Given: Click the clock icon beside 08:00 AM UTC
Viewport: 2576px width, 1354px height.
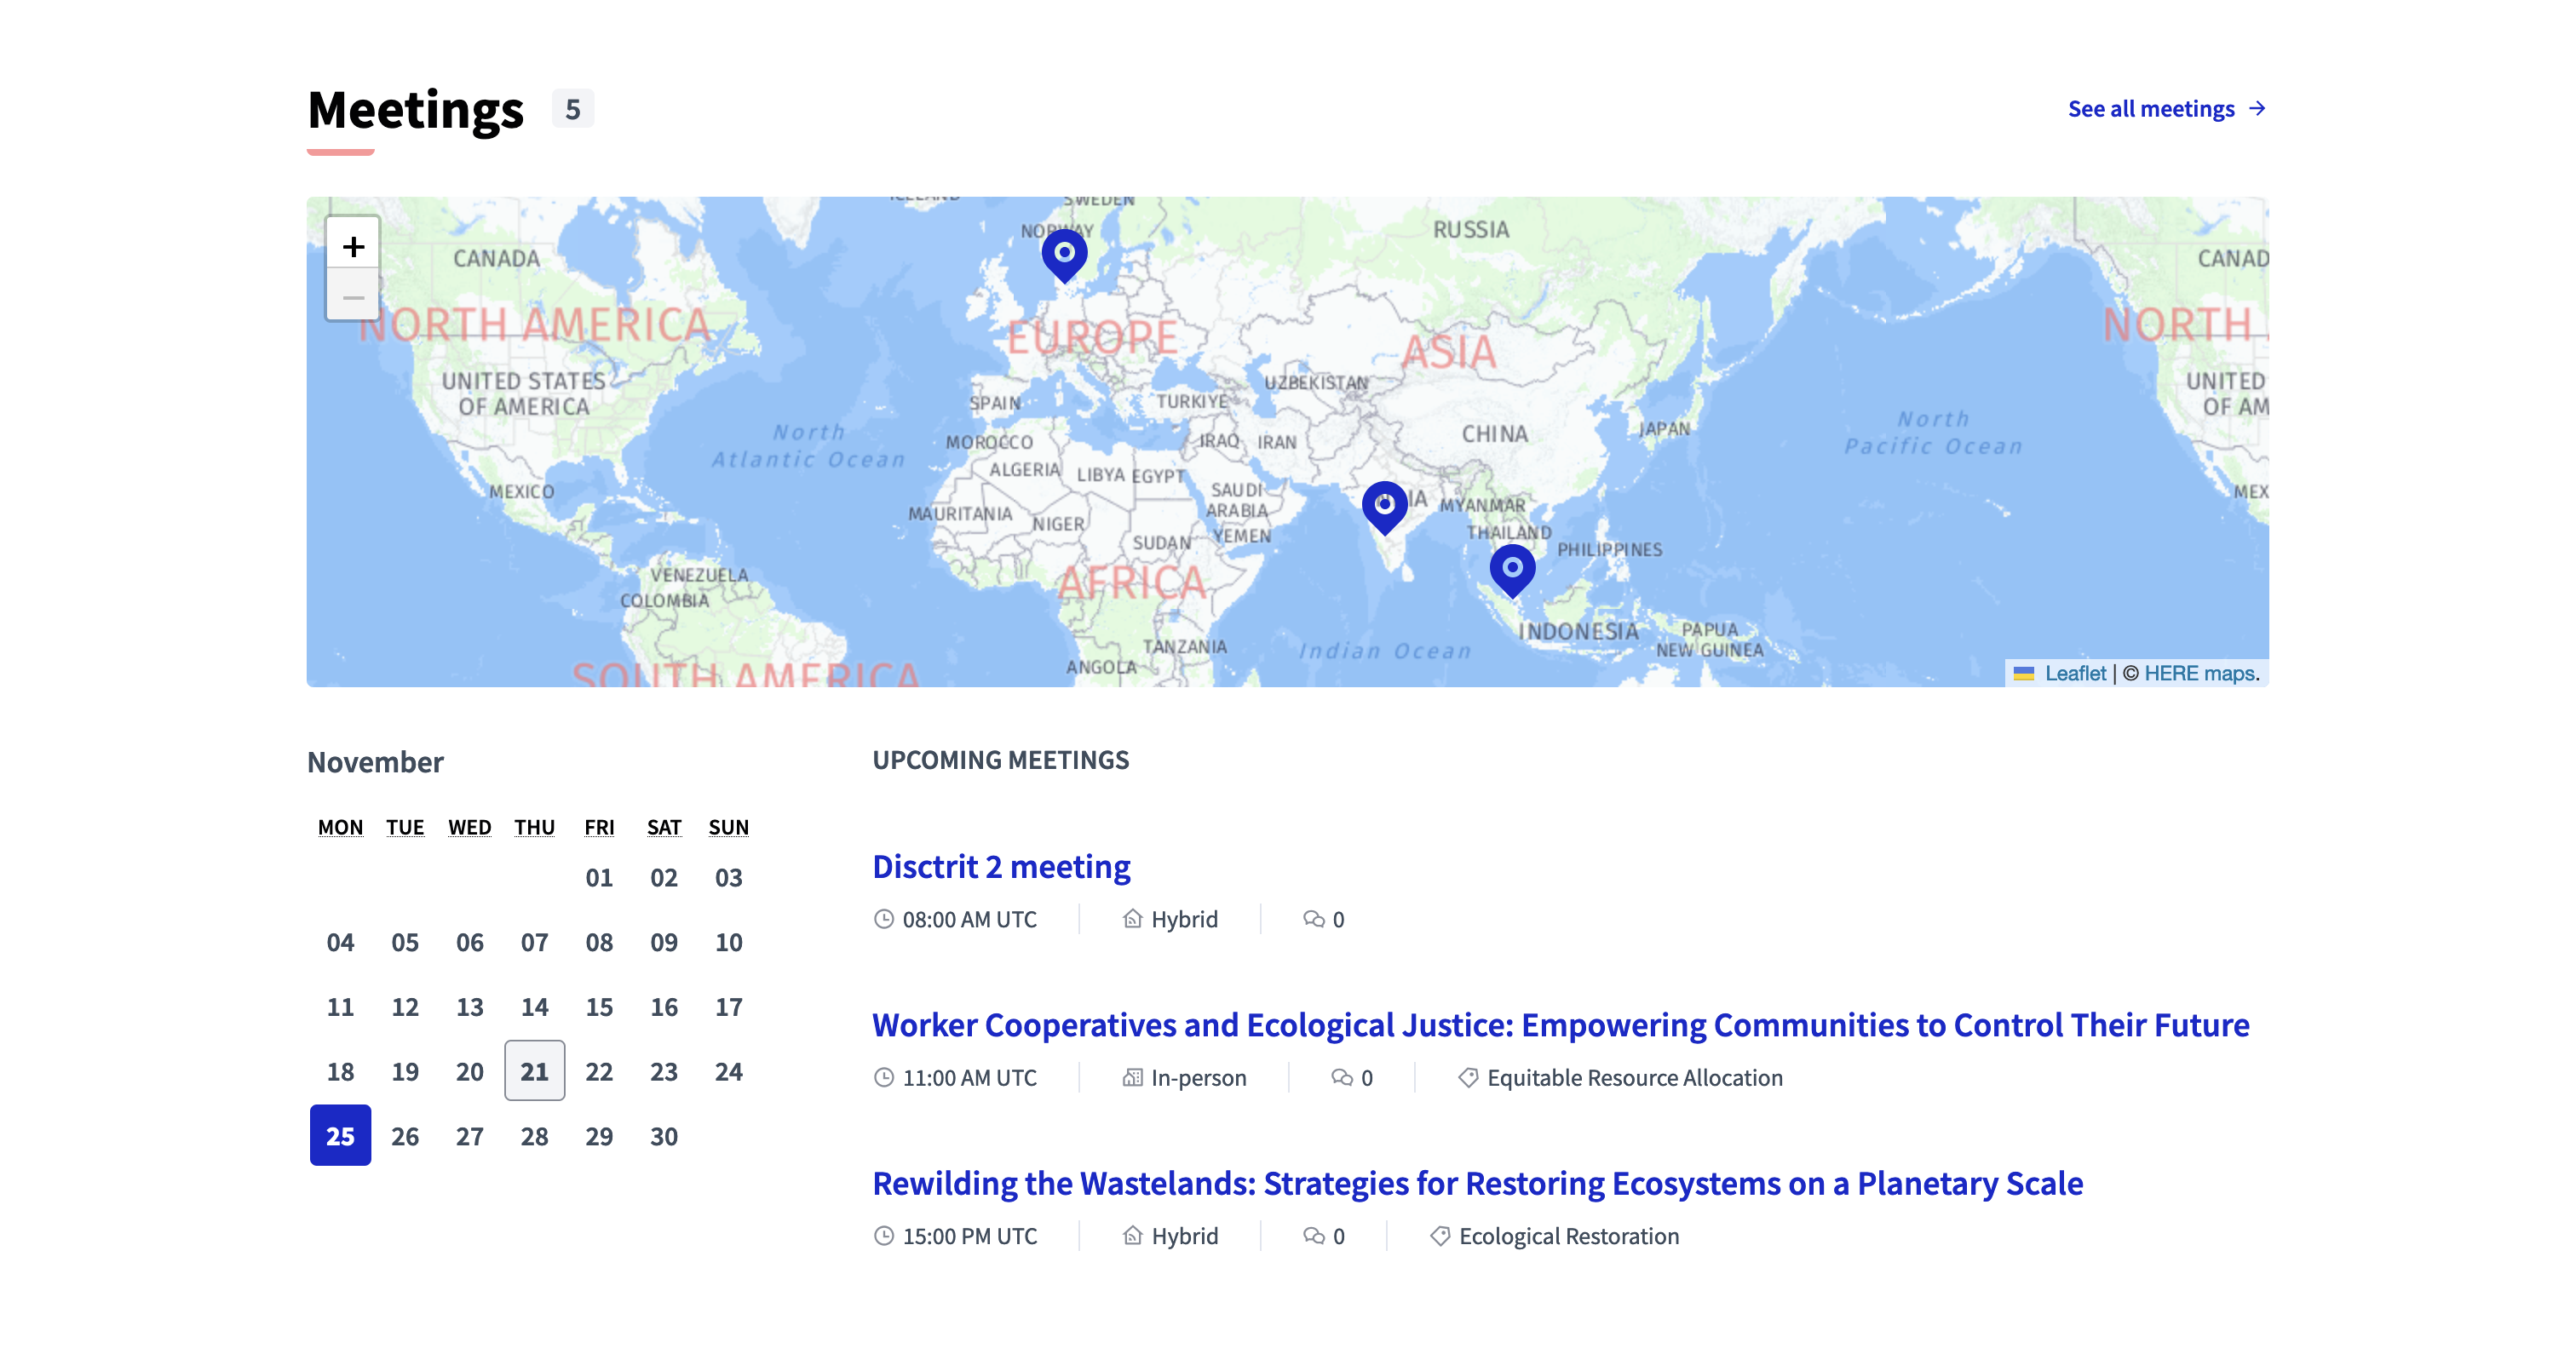Looking at the screenshot, I should (x=884, y=919).
